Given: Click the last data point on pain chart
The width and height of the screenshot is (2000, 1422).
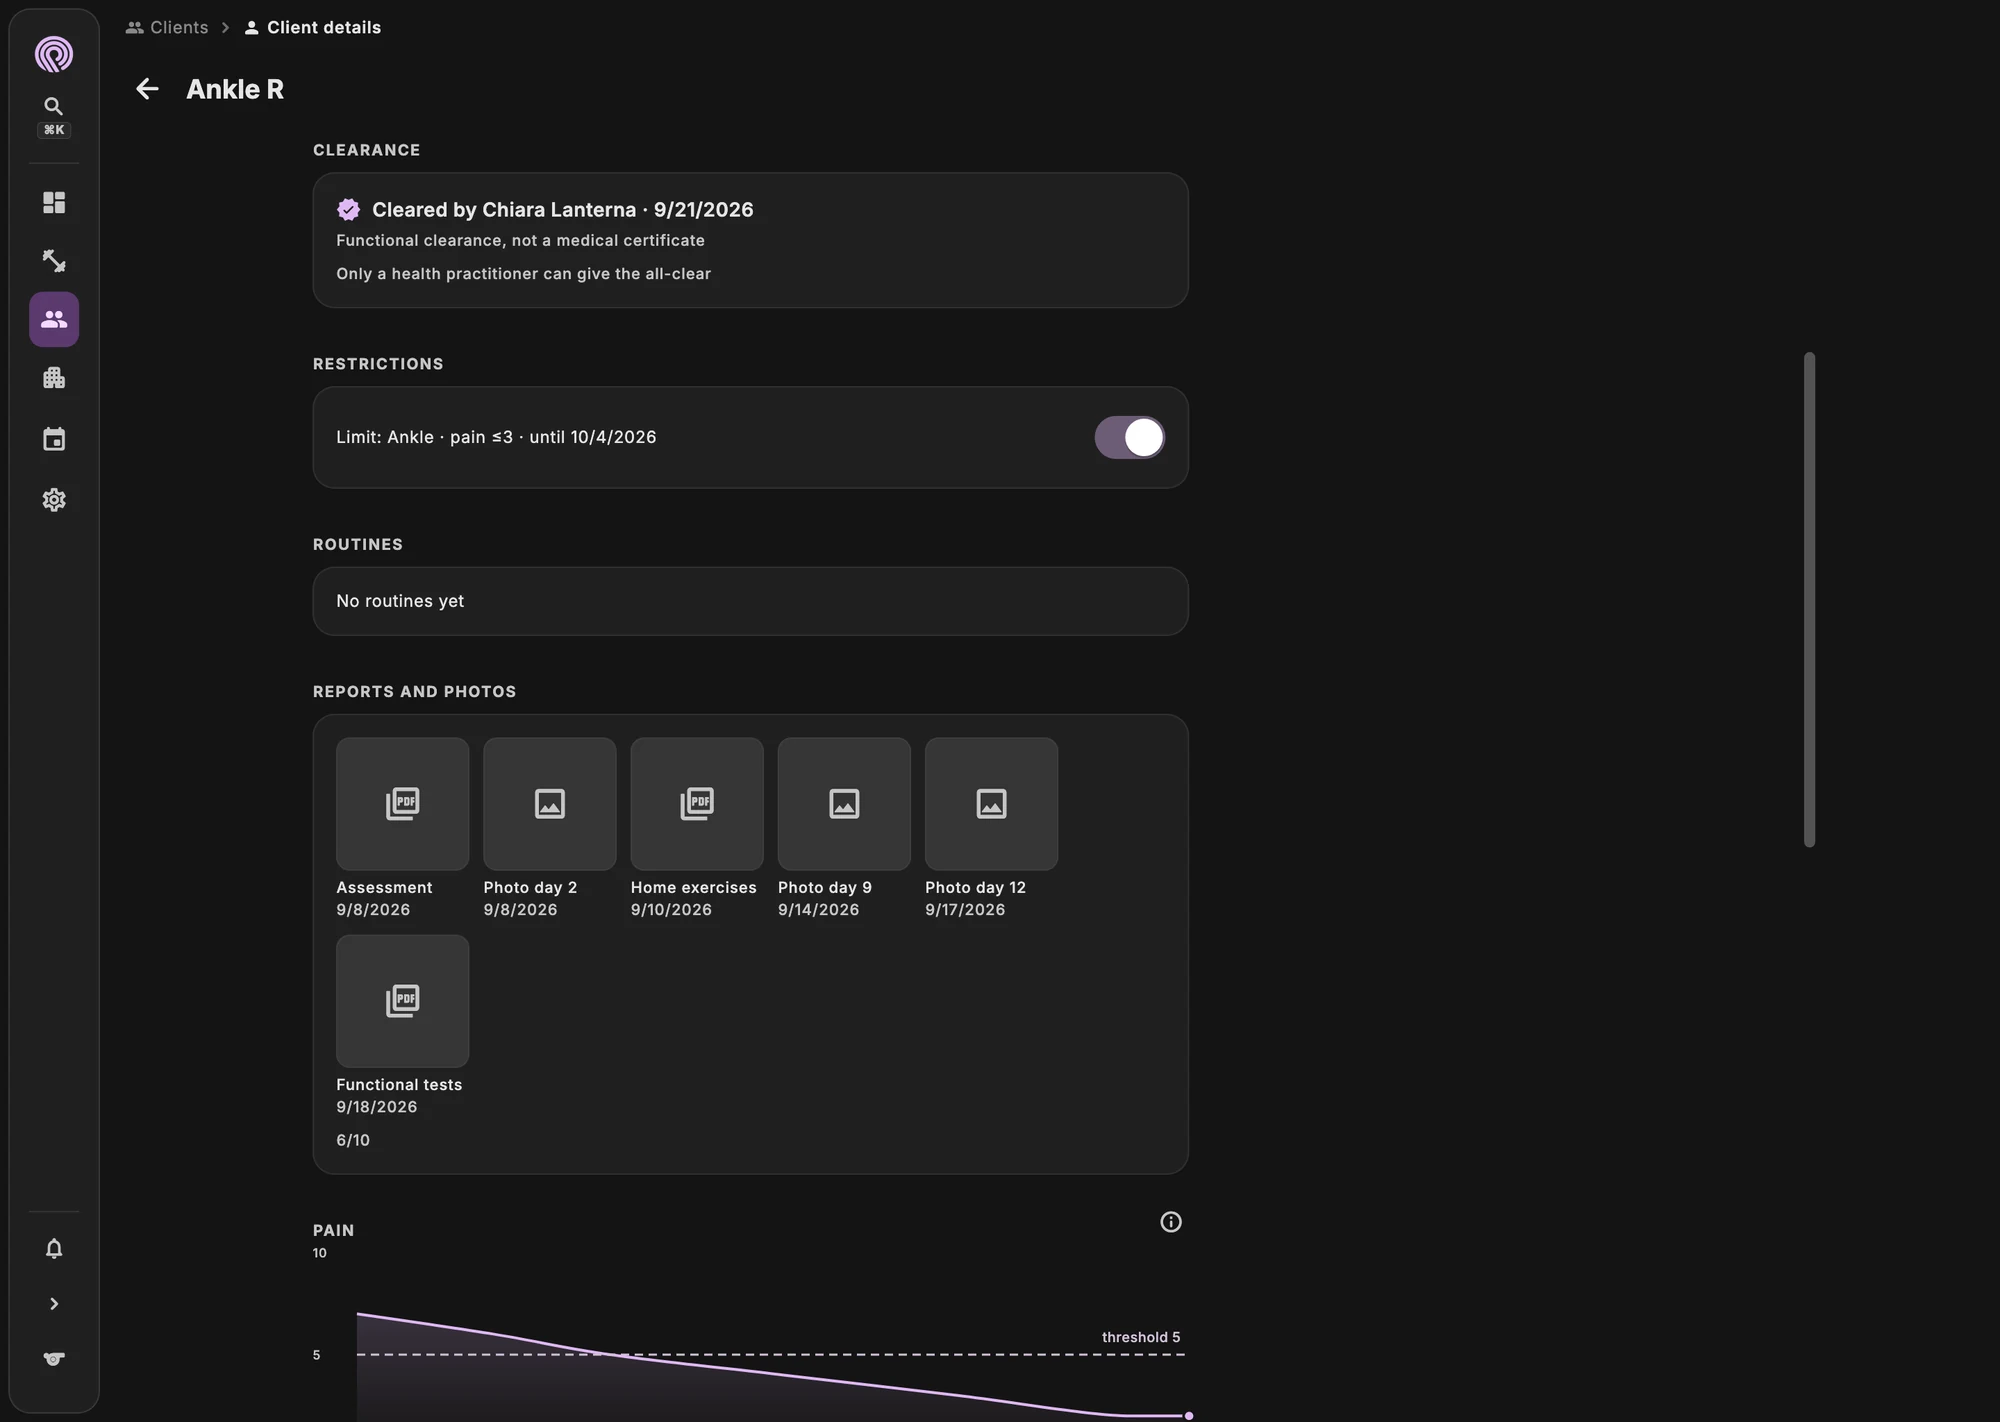Looking at the screenshot, I should tap(1188, 1415).
